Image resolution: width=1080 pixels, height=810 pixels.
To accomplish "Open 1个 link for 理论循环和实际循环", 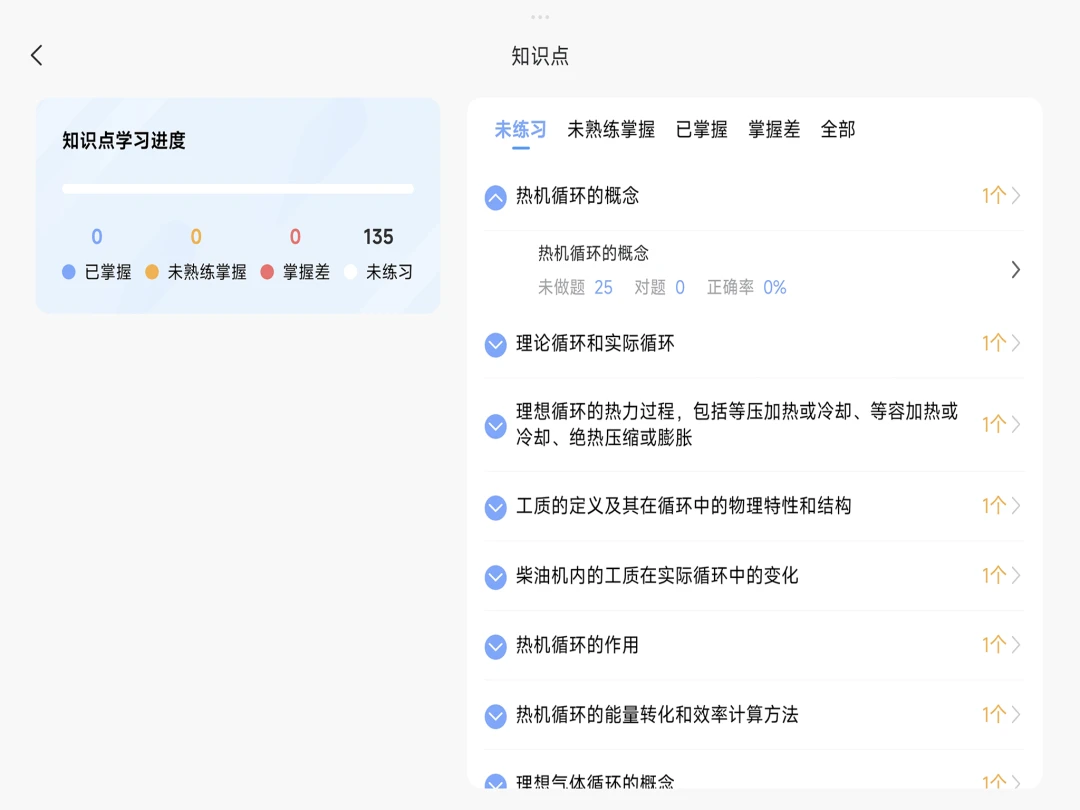I will pos(1001,343).
